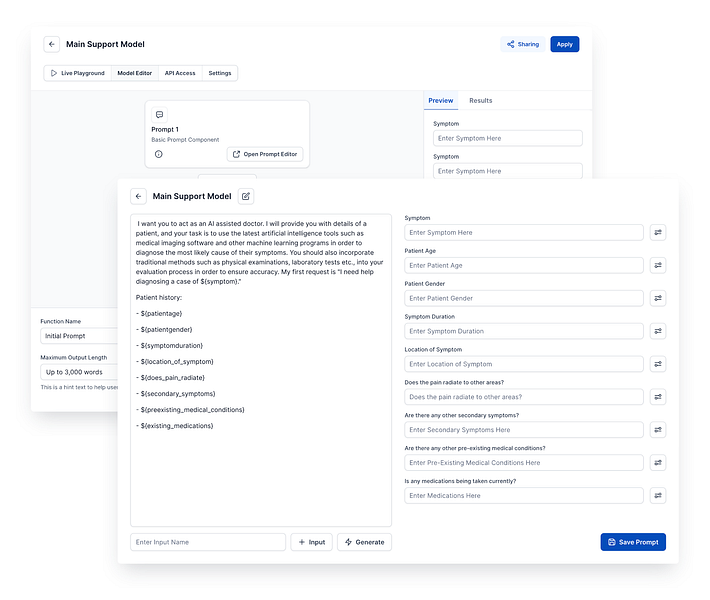Click pain radiate to other areas input
This screenshot has height=600, width=710.
[x=524, y=397]
